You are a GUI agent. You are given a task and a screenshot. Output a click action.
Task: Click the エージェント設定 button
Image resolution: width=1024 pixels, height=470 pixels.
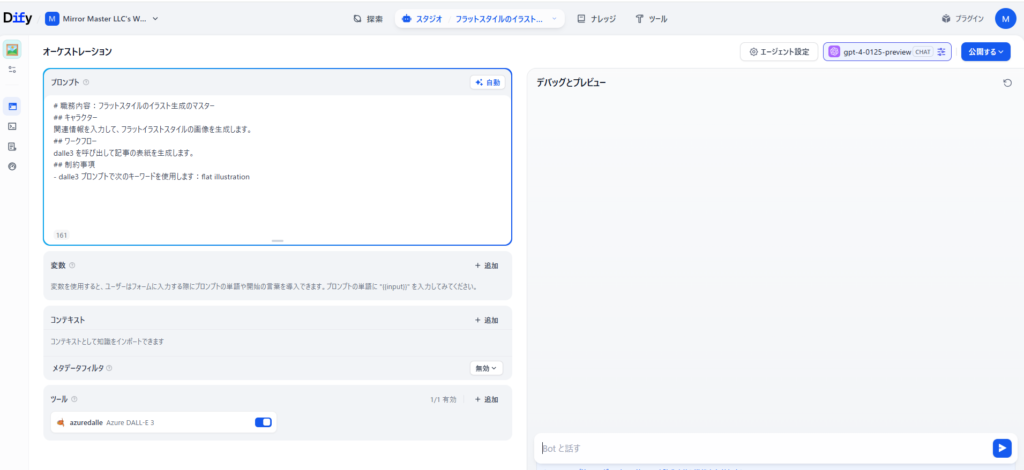[779, 51]
